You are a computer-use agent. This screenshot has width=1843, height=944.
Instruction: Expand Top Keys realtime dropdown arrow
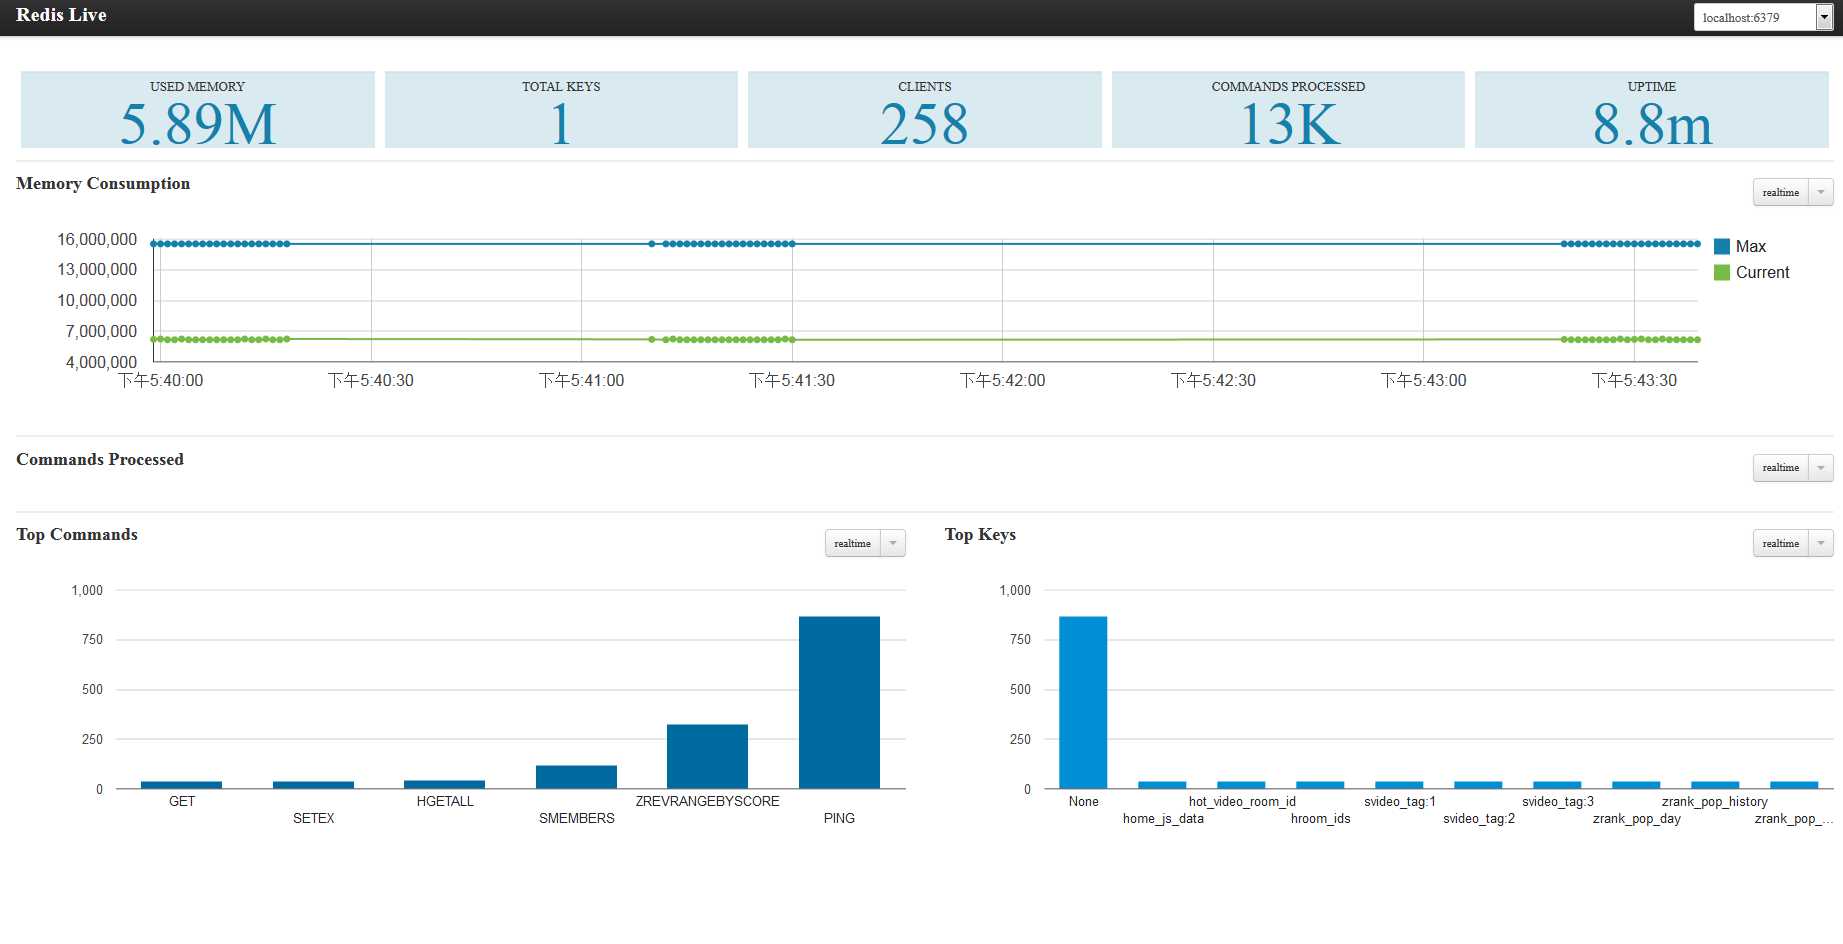point(1821,543)
